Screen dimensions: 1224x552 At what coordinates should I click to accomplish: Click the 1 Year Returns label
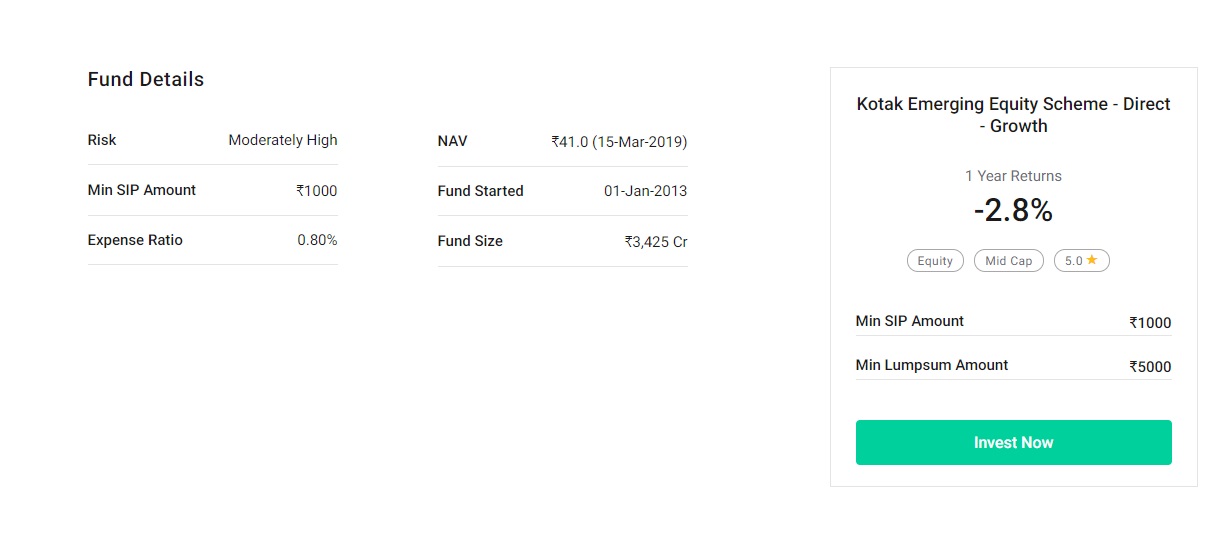tap(1013, 176)
